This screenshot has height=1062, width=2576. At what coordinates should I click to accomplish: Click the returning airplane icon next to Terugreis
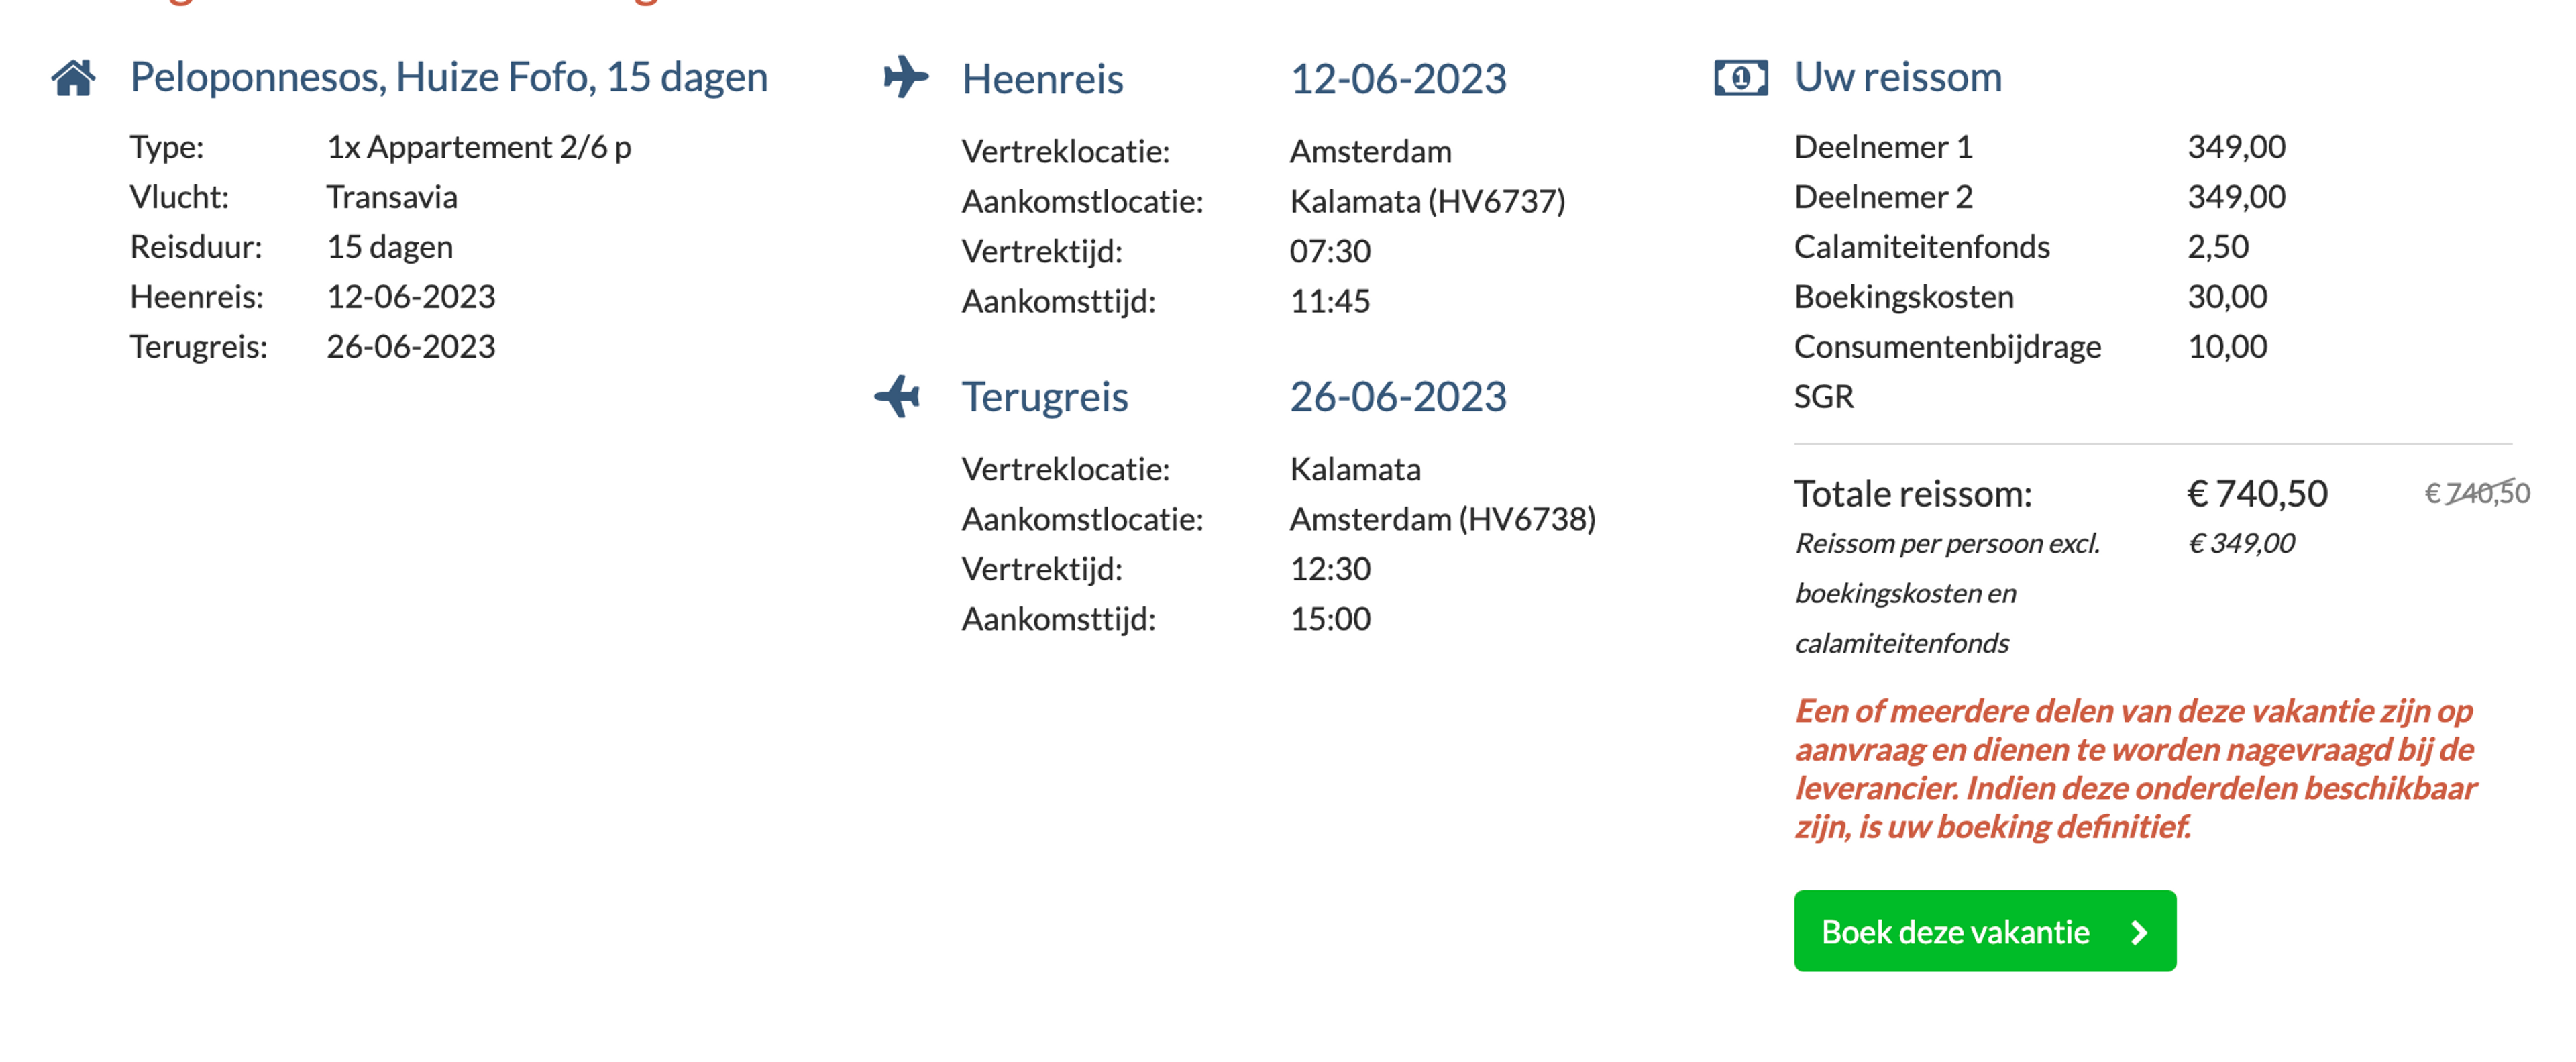click(897, 396)
